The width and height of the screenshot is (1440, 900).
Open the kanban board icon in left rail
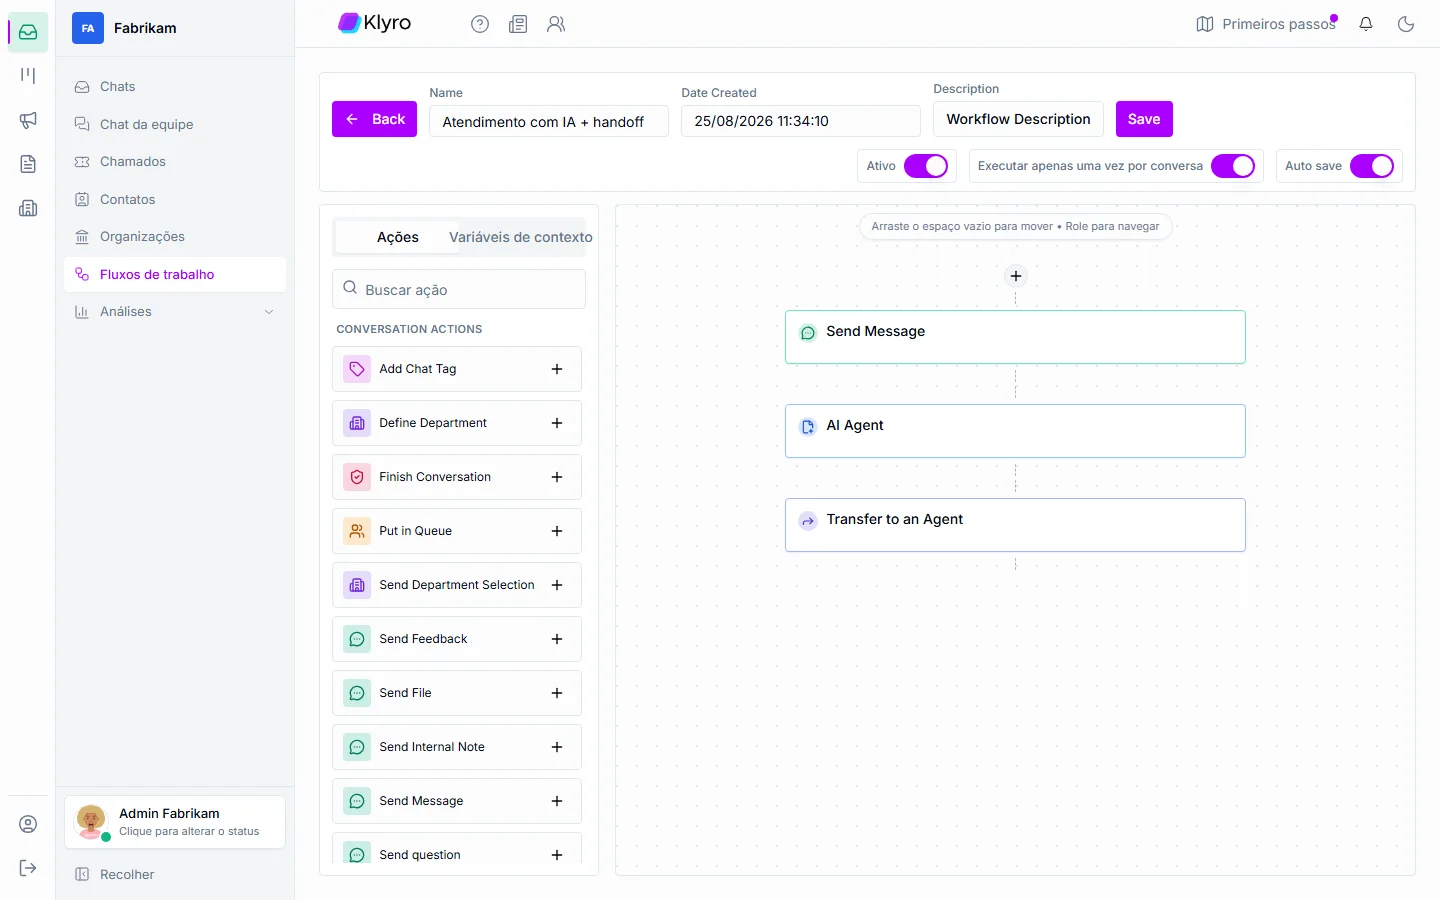coord(28,76)
